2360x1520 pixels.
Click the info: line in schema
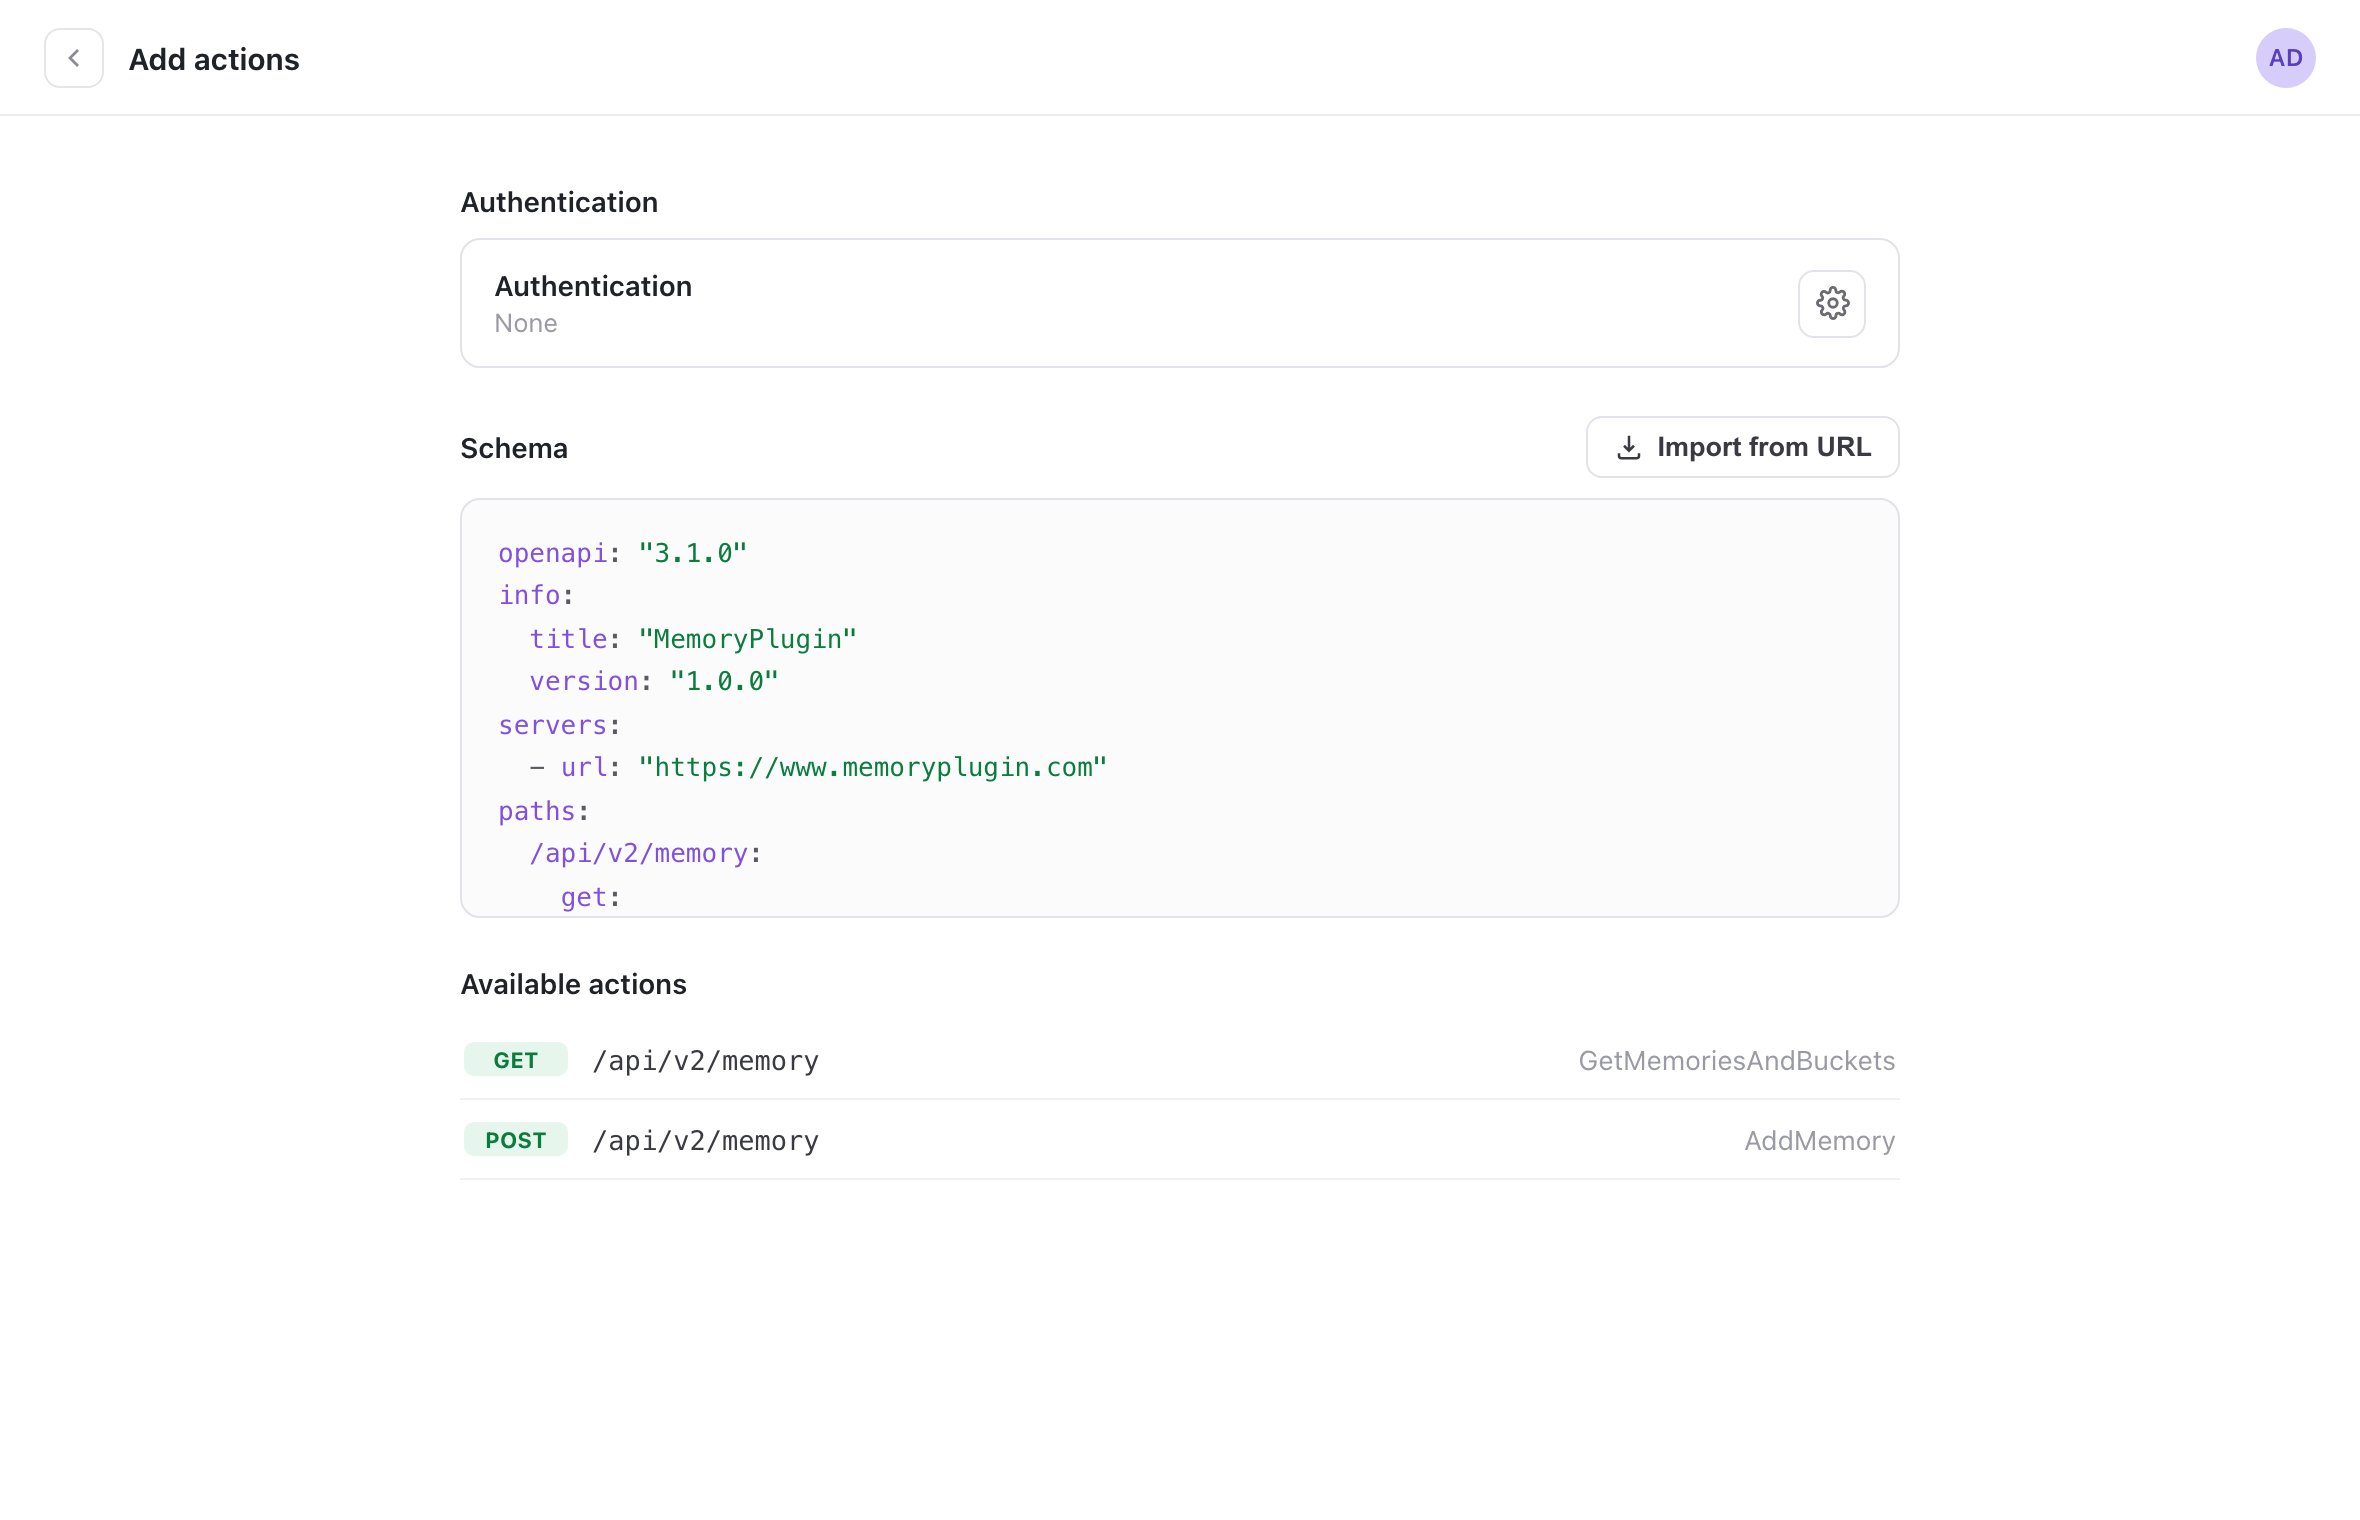pyautogui.click(x=536, y=595)
